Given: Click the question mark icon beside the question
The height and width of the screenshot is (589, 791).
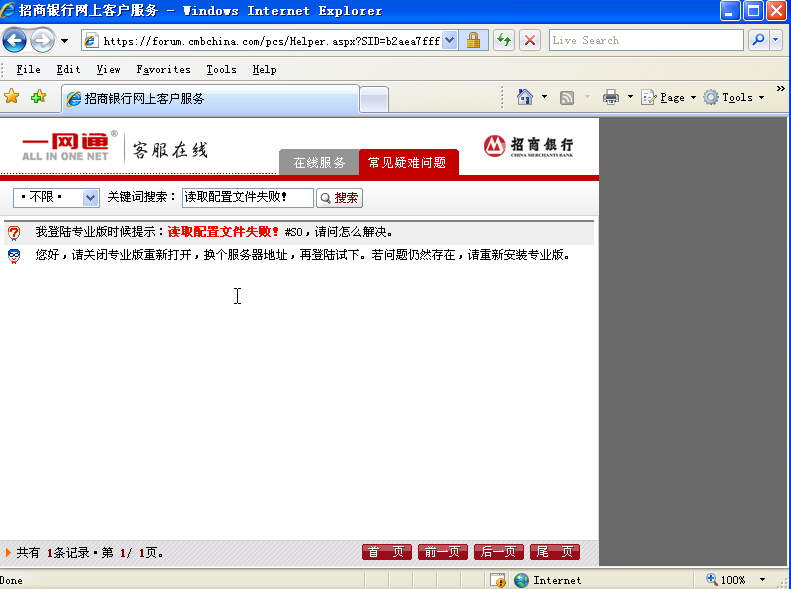Looking at the screenshot, I should 14,233.
